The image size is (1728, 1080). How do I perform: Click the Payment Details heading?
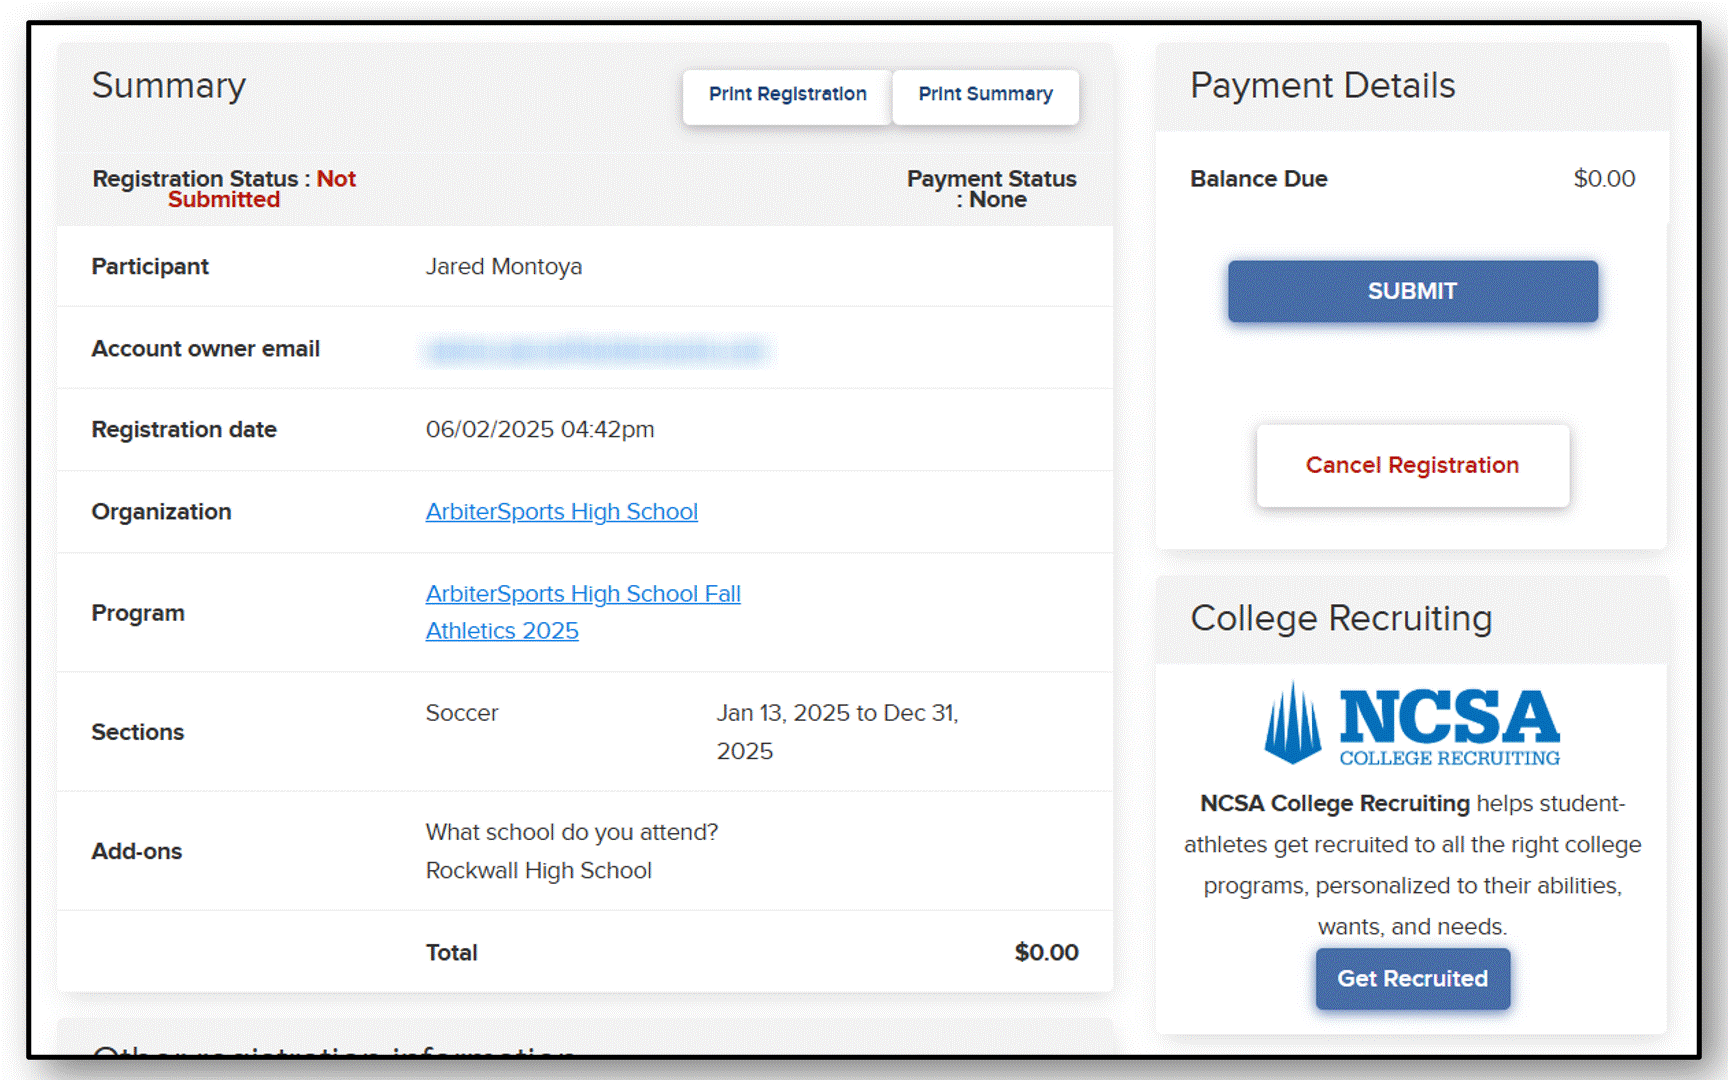[1323, 86]
